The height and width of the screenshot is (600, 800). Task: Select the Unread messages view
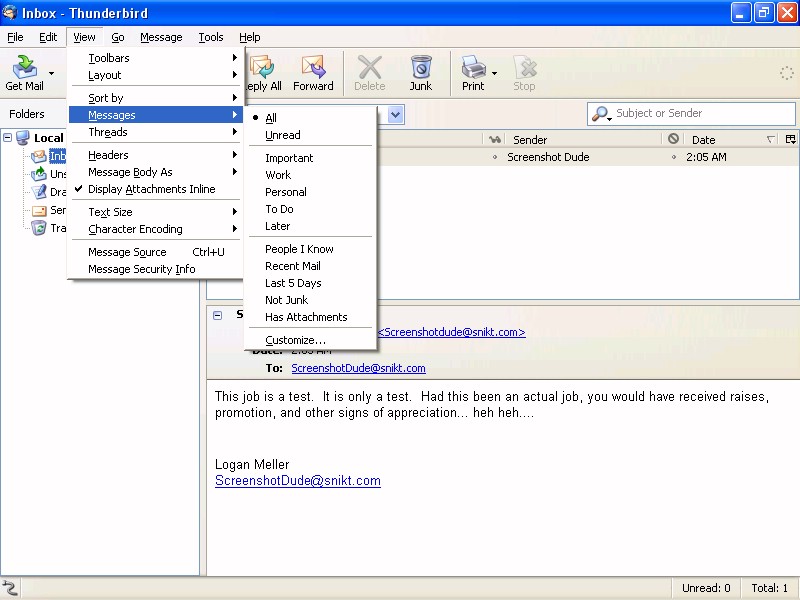click(311, 135)
